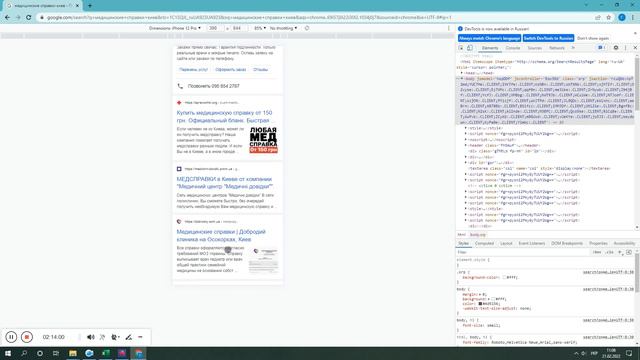Close the DevTools panel
640x360 pixels.
click(635, 48)
